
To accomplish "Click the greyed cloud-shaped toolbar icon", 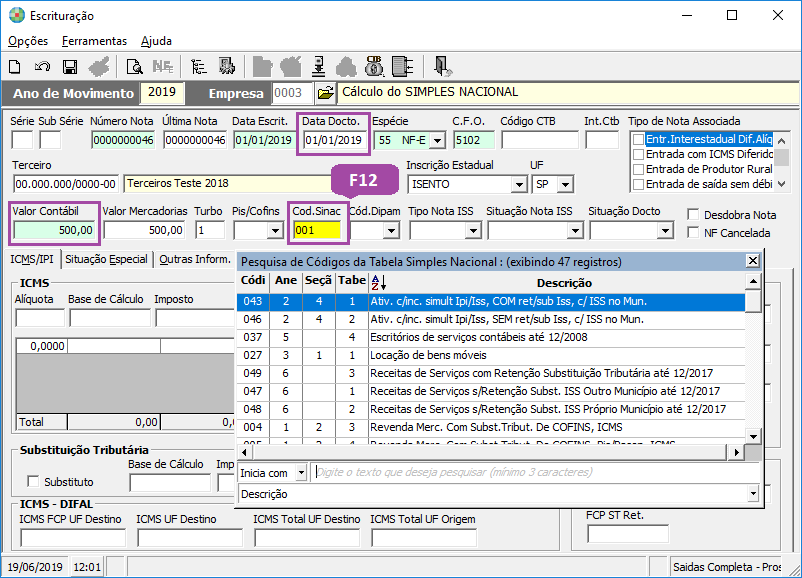I will tap(346, 66).
